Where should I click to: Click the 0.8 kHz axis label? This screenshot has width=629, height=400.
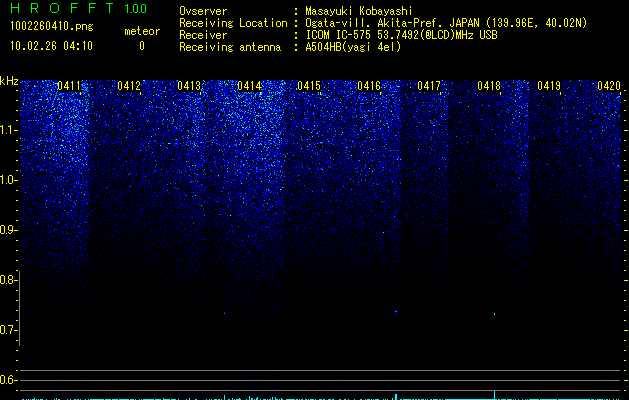point(8,280)
